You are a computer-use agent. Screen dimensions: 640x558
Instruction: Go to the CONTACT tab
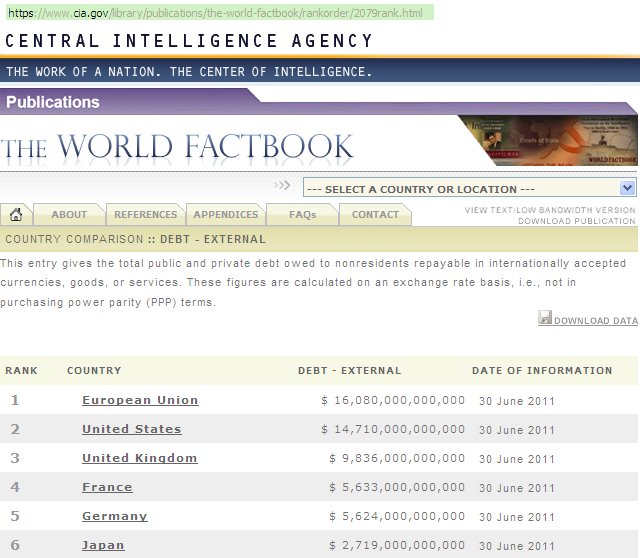coord(376,214)
